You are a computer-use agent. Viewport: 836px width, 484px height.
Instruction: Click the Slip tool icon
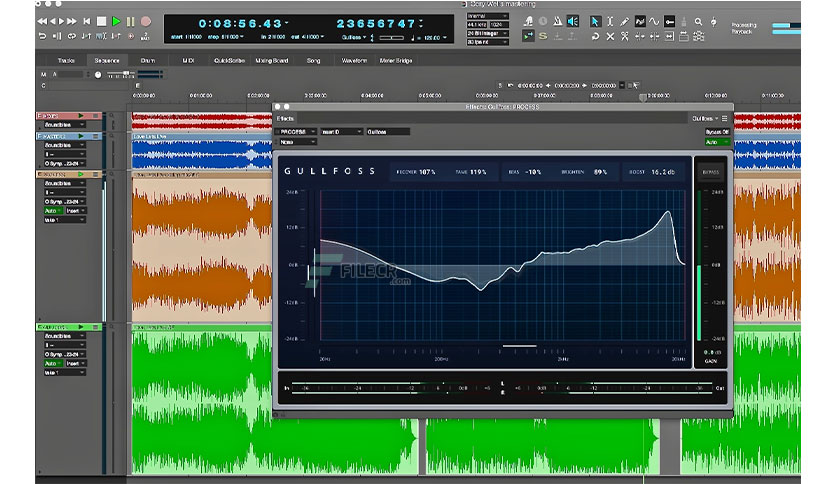669,36
